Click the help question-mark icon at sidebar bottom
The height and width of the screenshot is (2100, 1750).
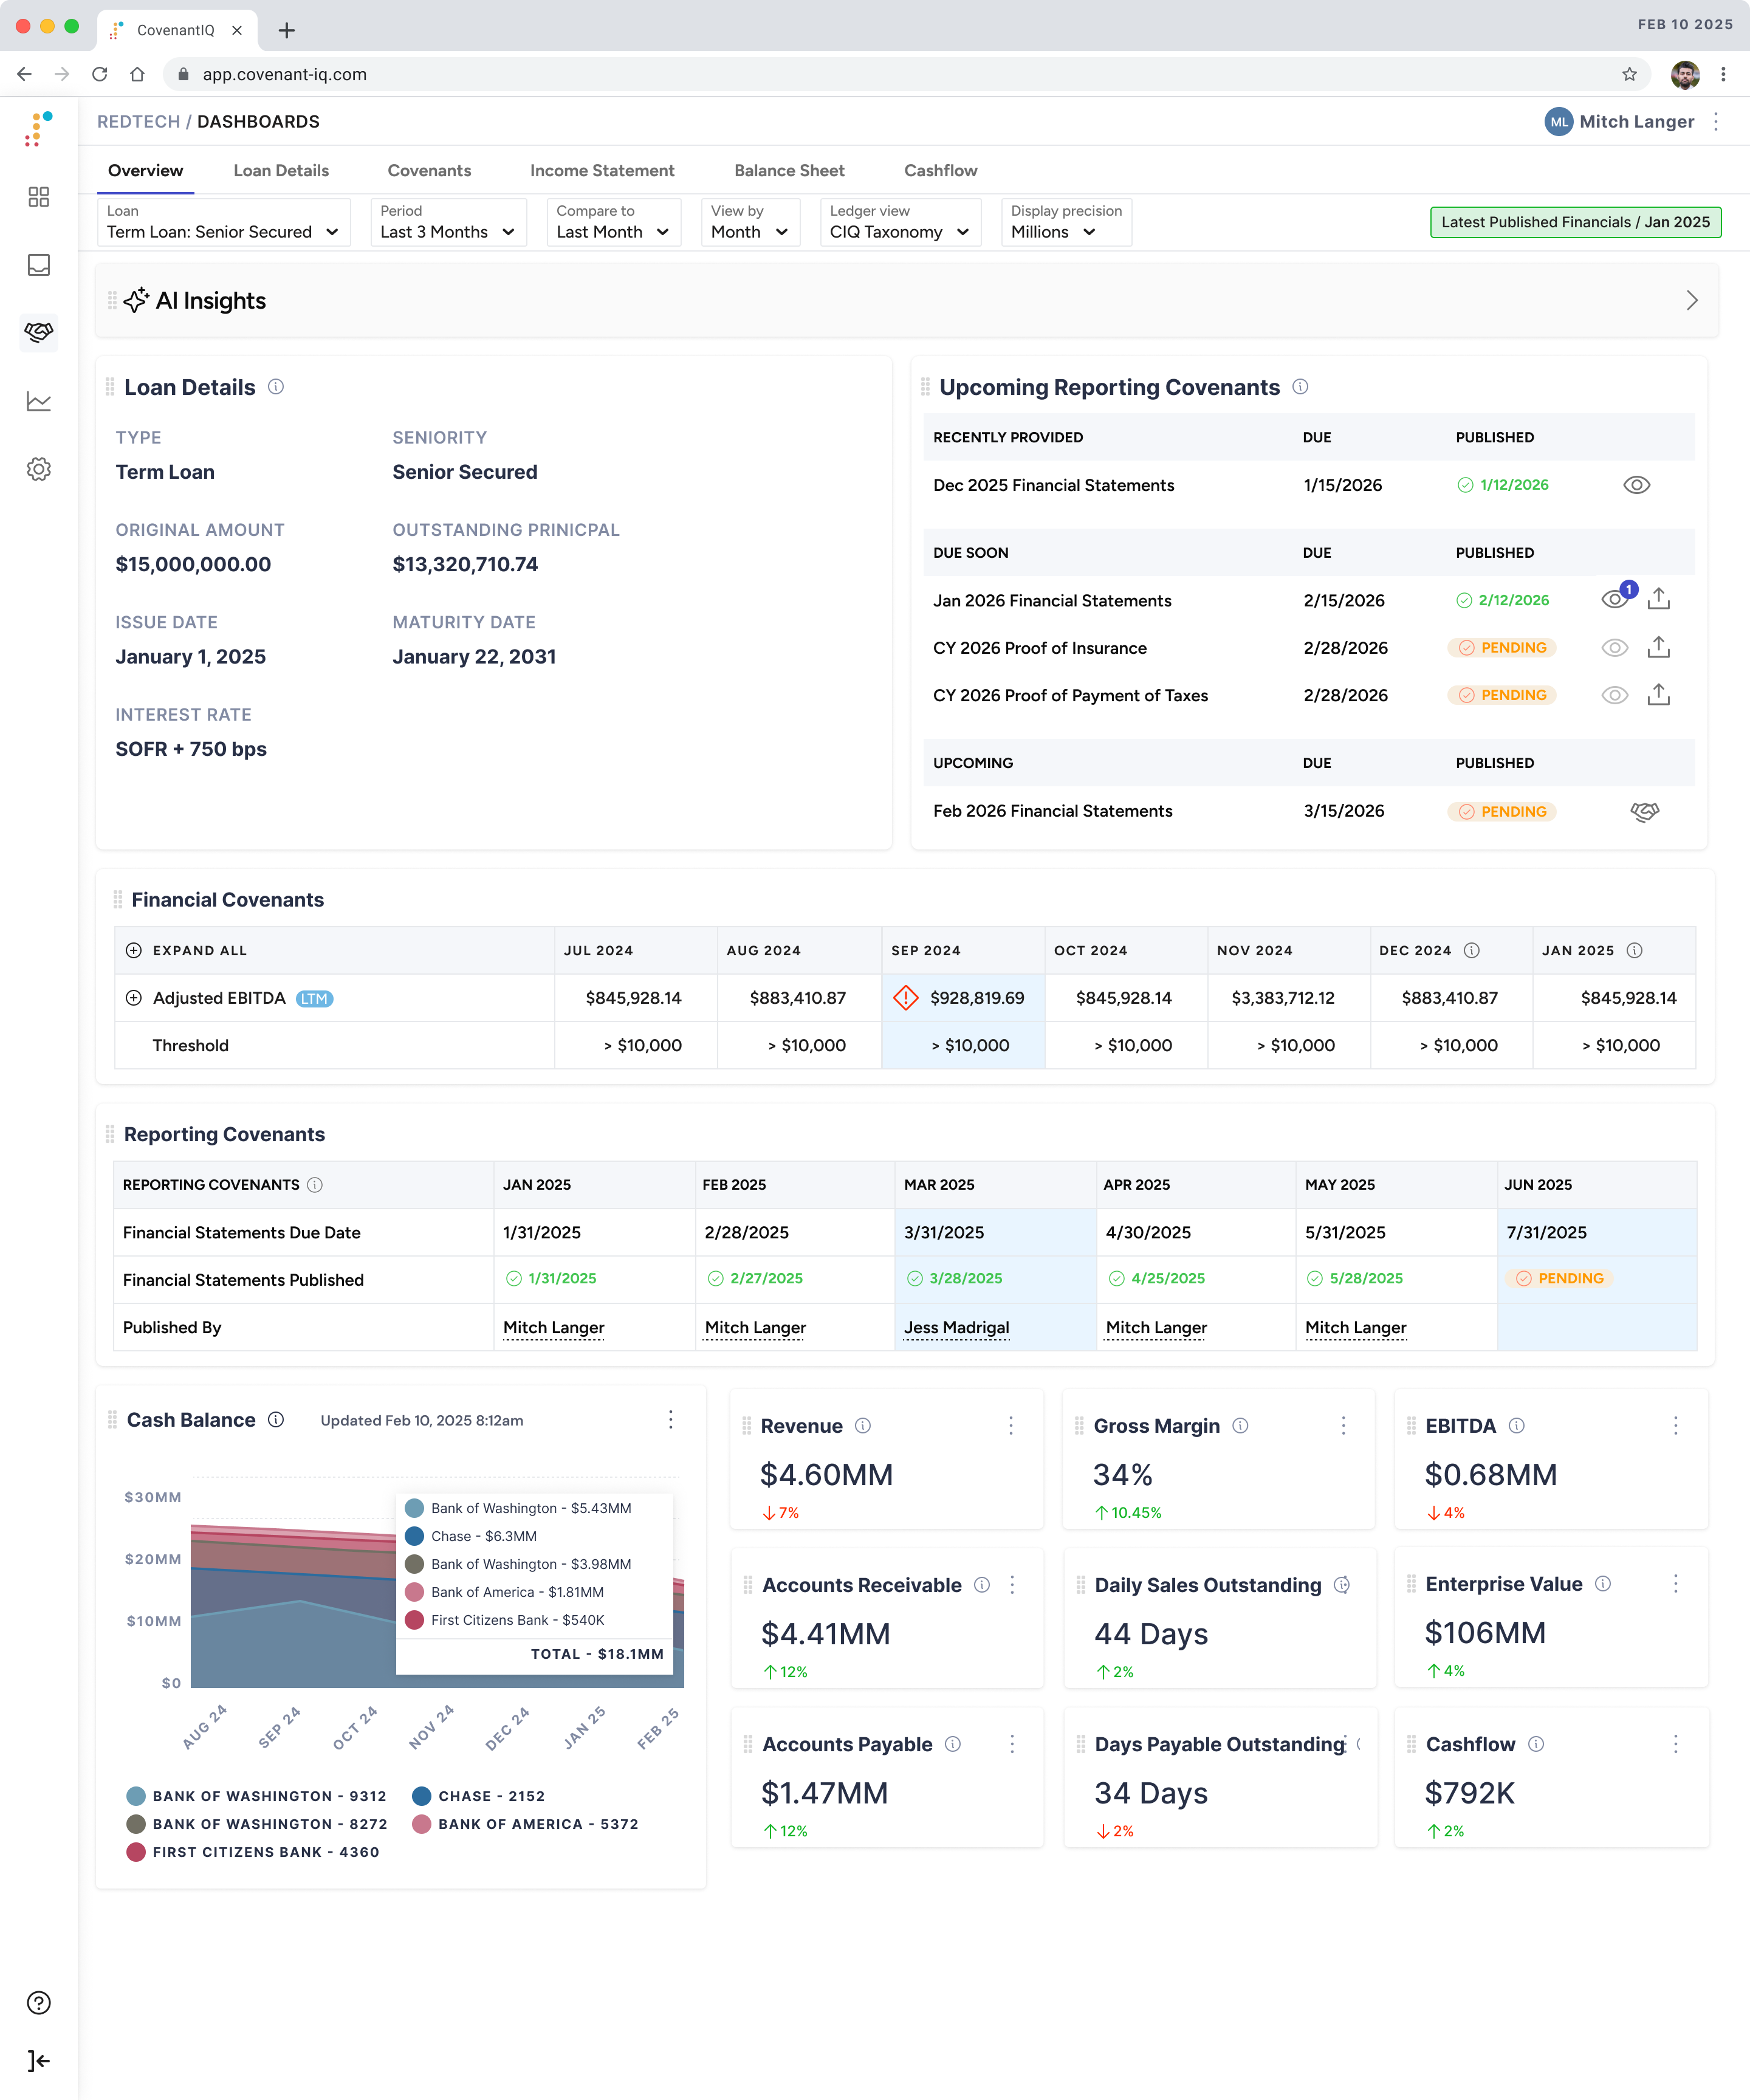[39, 2003]
